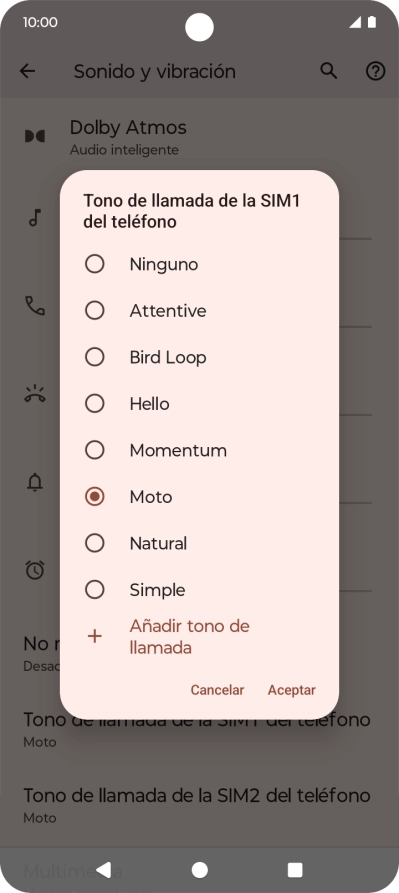Select the Attentive ringtone option
Screen dimensions: 399x893
click(x=199, y=311)
